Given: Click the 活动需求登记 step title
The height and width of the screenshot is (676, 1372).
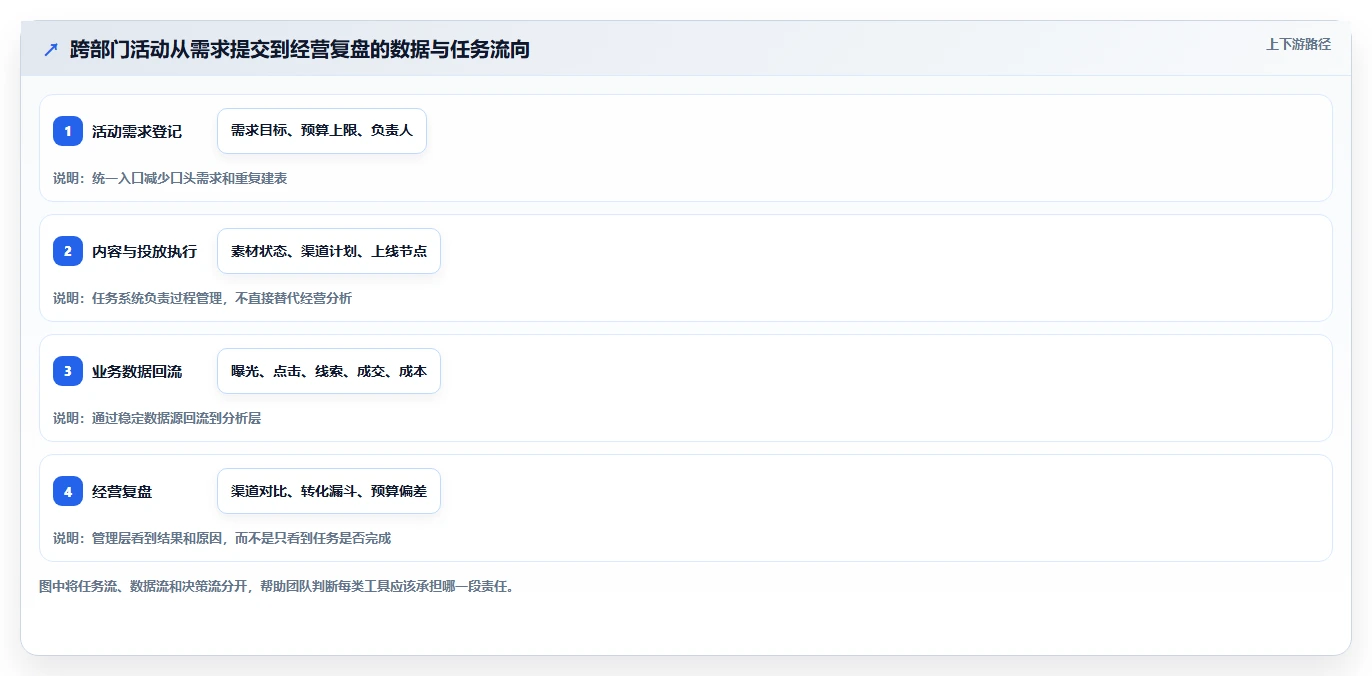Looking at the screenshot, I should click(x=137, y=131).
